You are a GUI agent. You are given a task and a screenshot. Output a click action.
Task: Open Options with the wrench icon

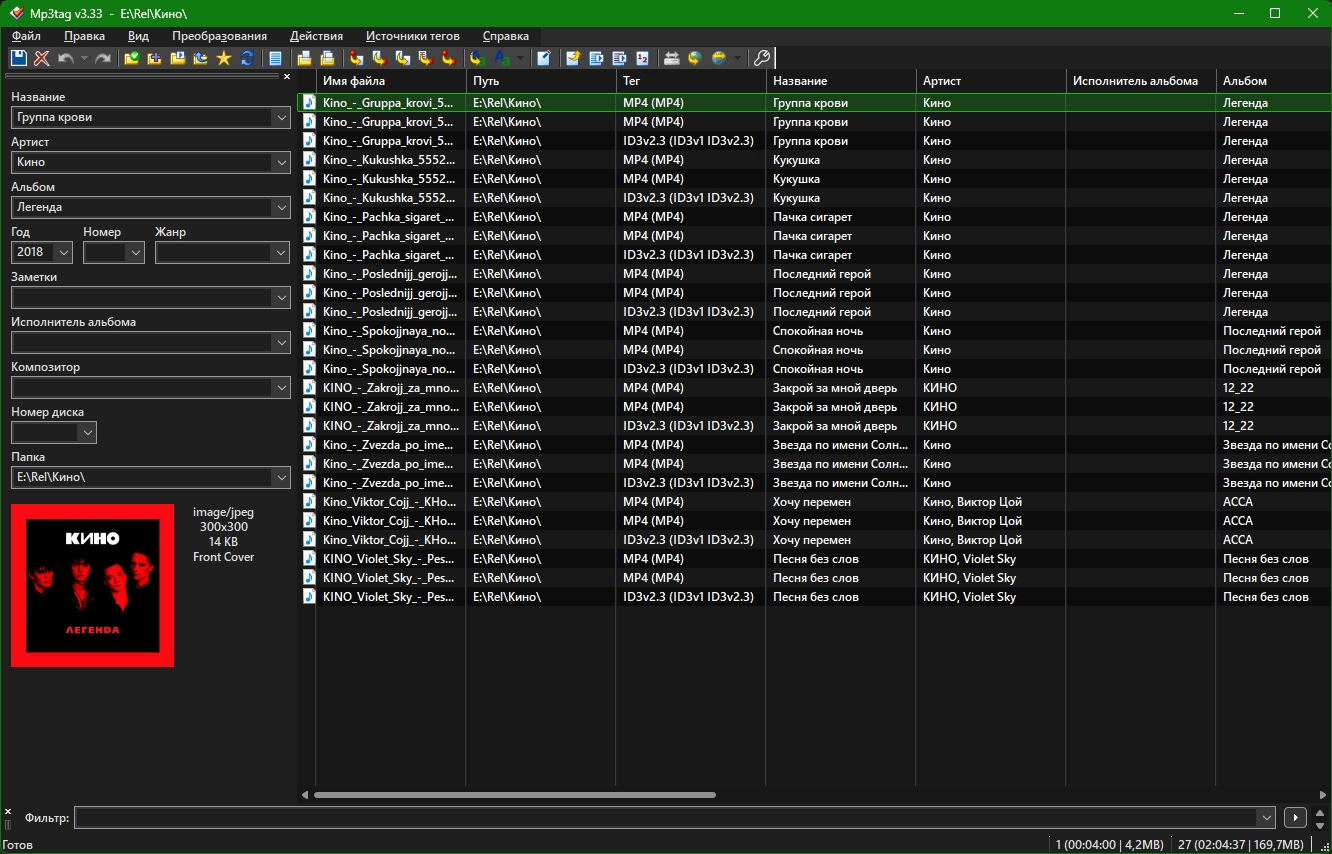(x=761, y=58)
